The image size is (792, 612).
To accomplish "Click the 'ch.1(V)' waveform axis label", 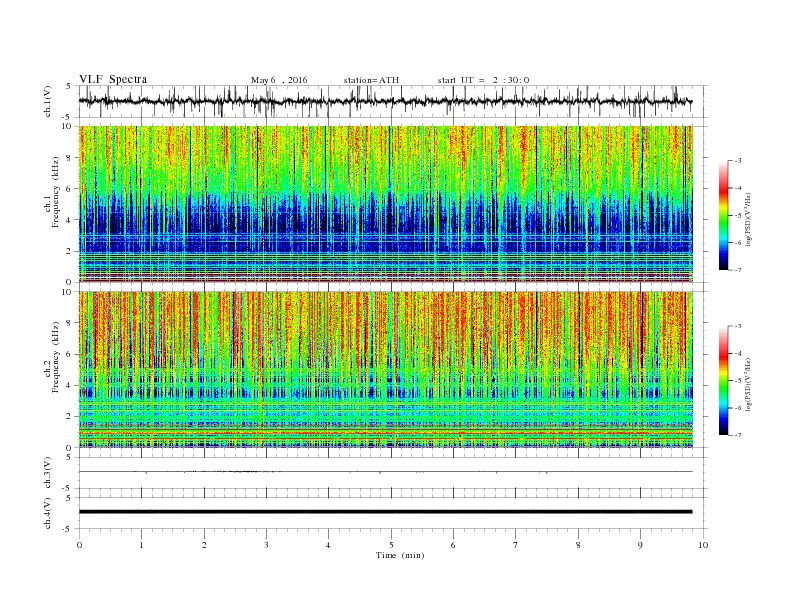I will (48, 101).
